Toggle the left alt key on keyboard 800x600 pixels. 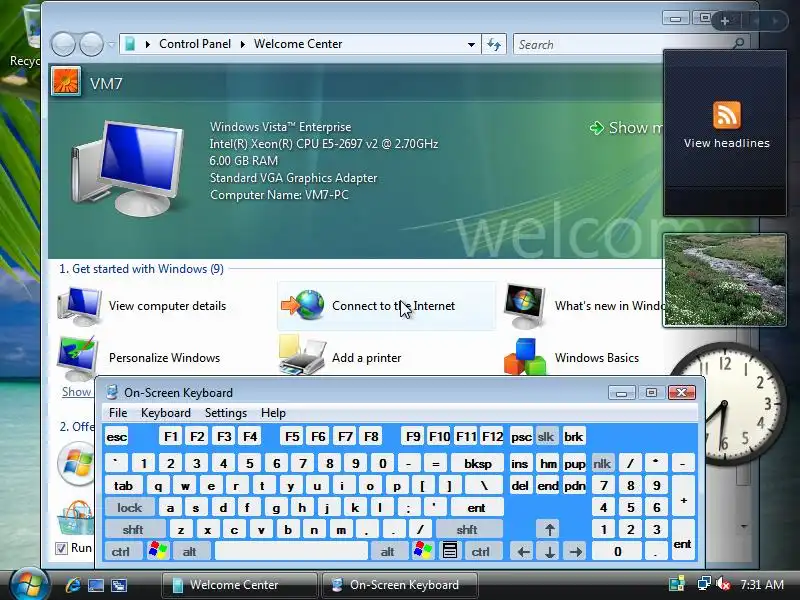tap(190, 551)
